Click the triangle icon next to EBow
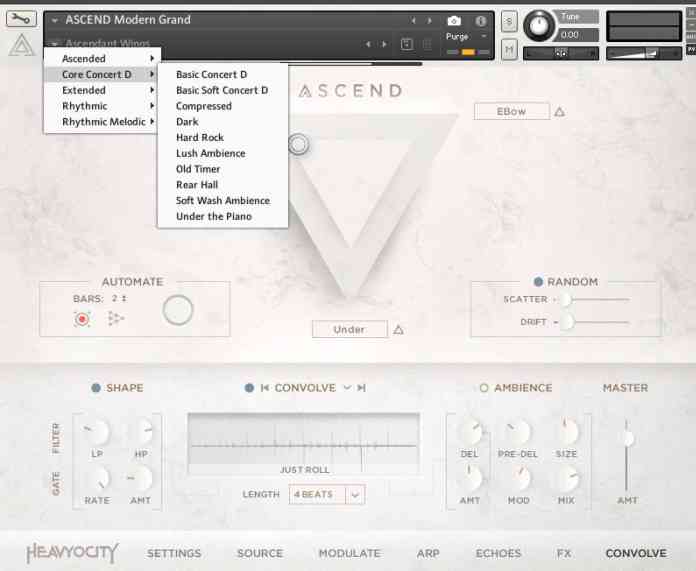Image resolution: width=696 pixels, height=571 pixels. (x=559, y=112)
